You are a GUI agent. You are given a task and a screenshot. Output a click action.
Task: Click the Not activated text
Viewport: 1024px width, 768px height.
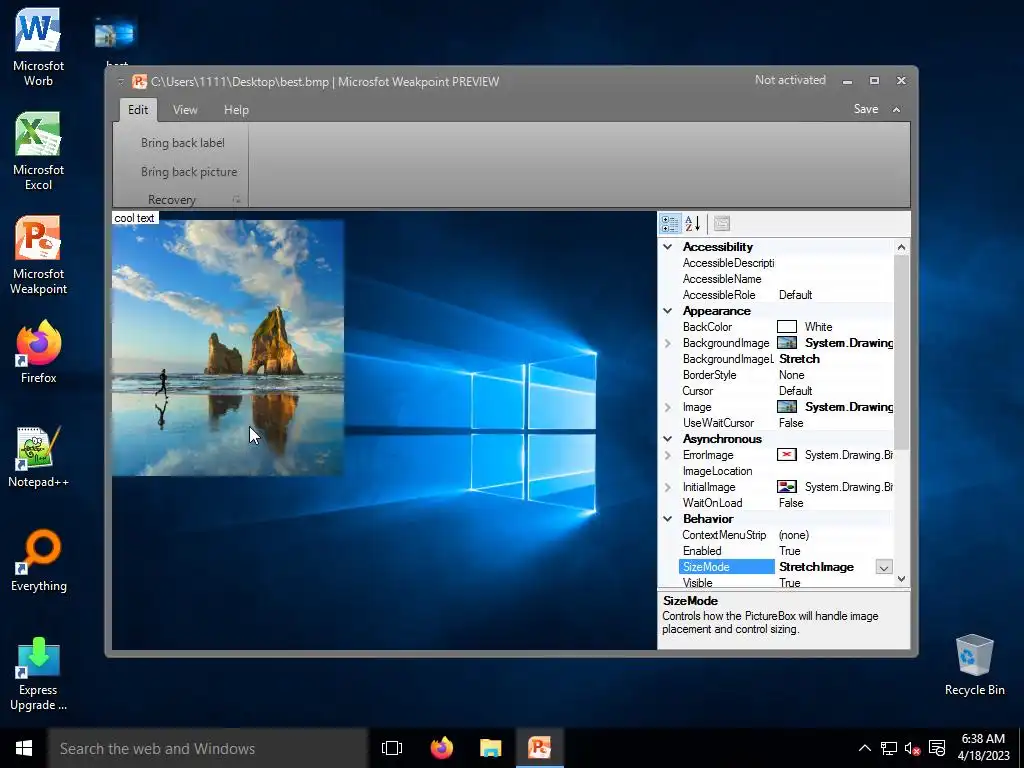790,80
